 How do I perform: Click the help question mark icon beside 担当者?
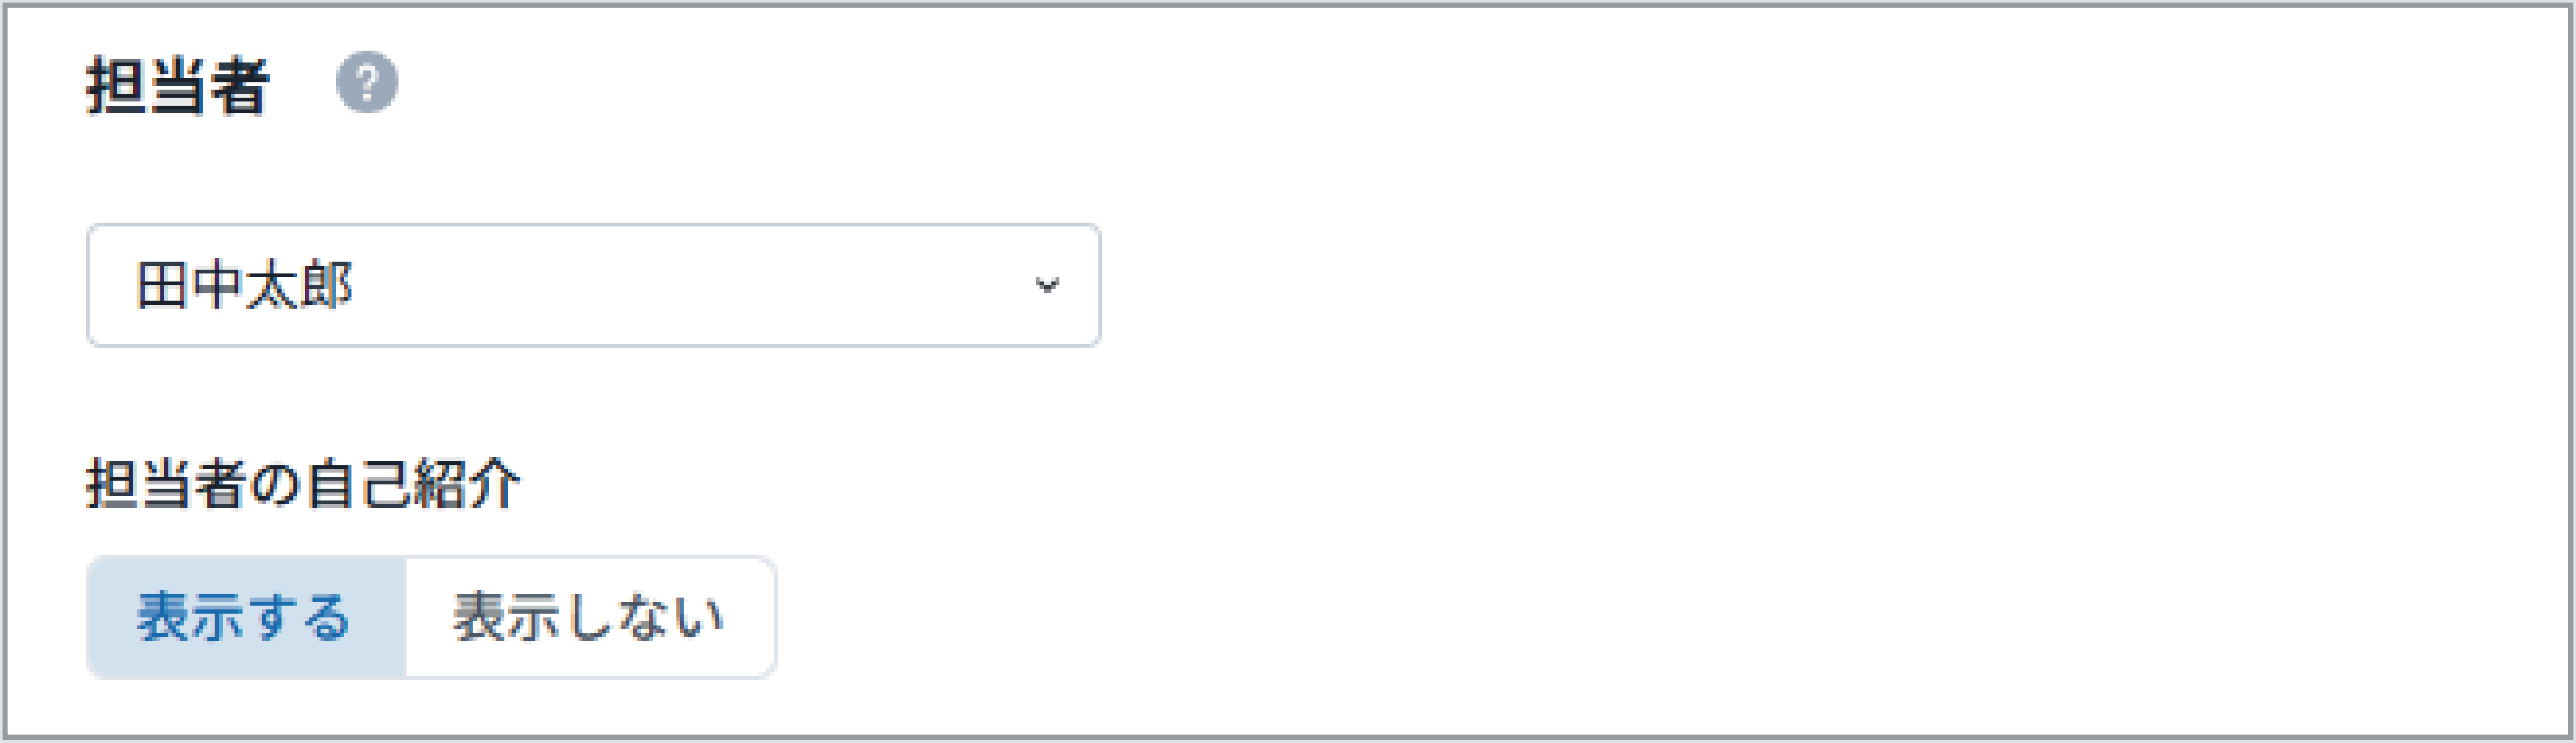(x=366, y=82)
